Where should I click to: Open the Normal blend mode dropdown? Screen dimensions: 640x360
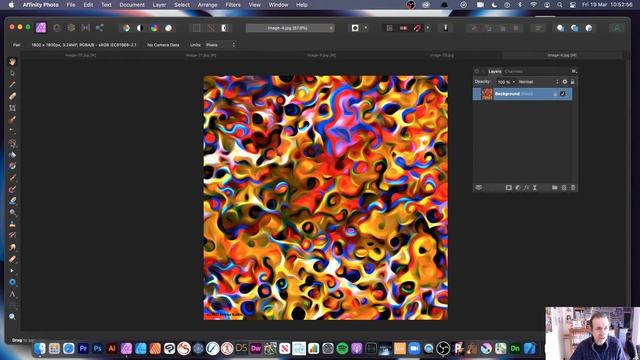(x=538, y=82)
